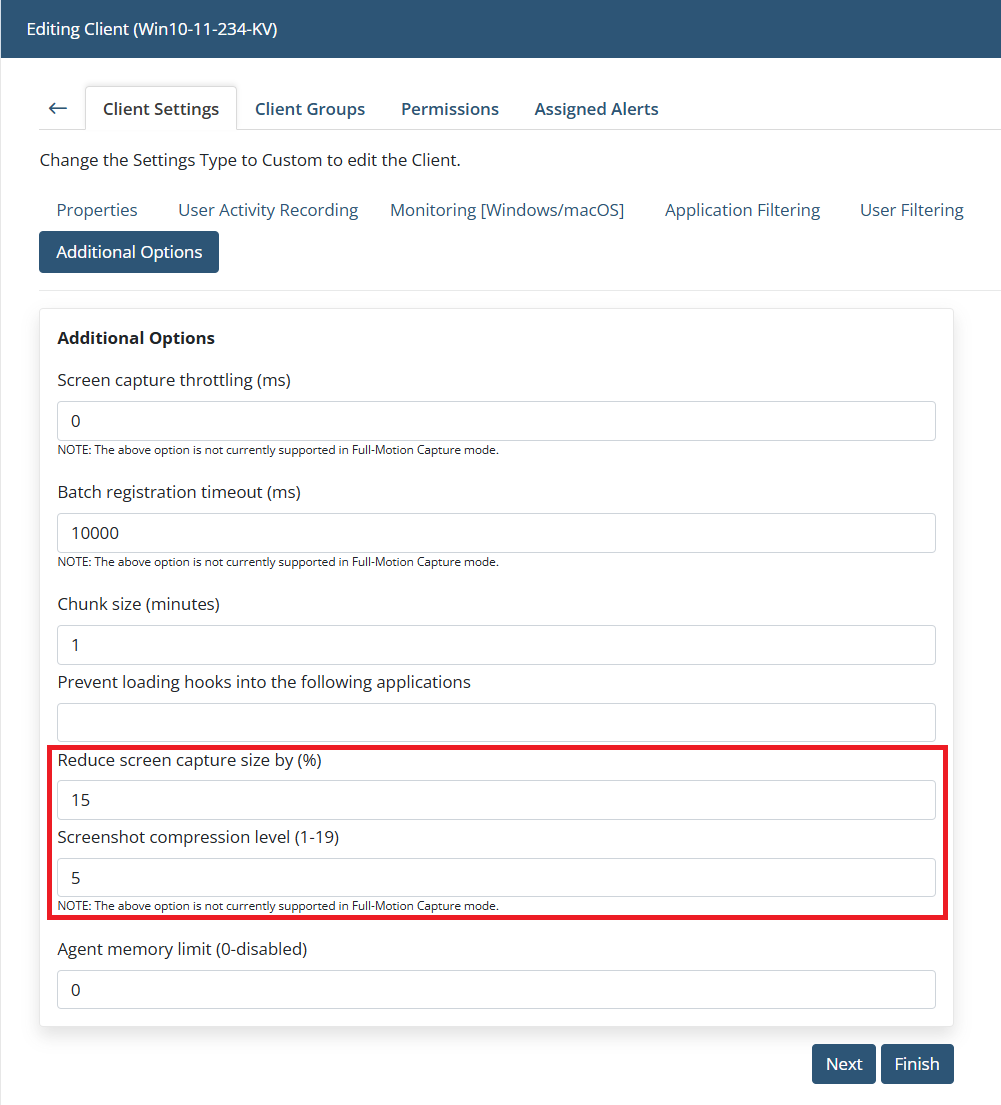Click NOTE under Screen capture throttling

(278, 450)
